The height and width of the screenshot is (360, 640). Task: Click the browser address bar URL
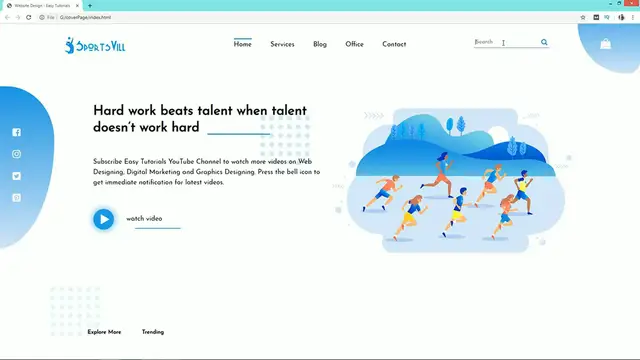85,17
